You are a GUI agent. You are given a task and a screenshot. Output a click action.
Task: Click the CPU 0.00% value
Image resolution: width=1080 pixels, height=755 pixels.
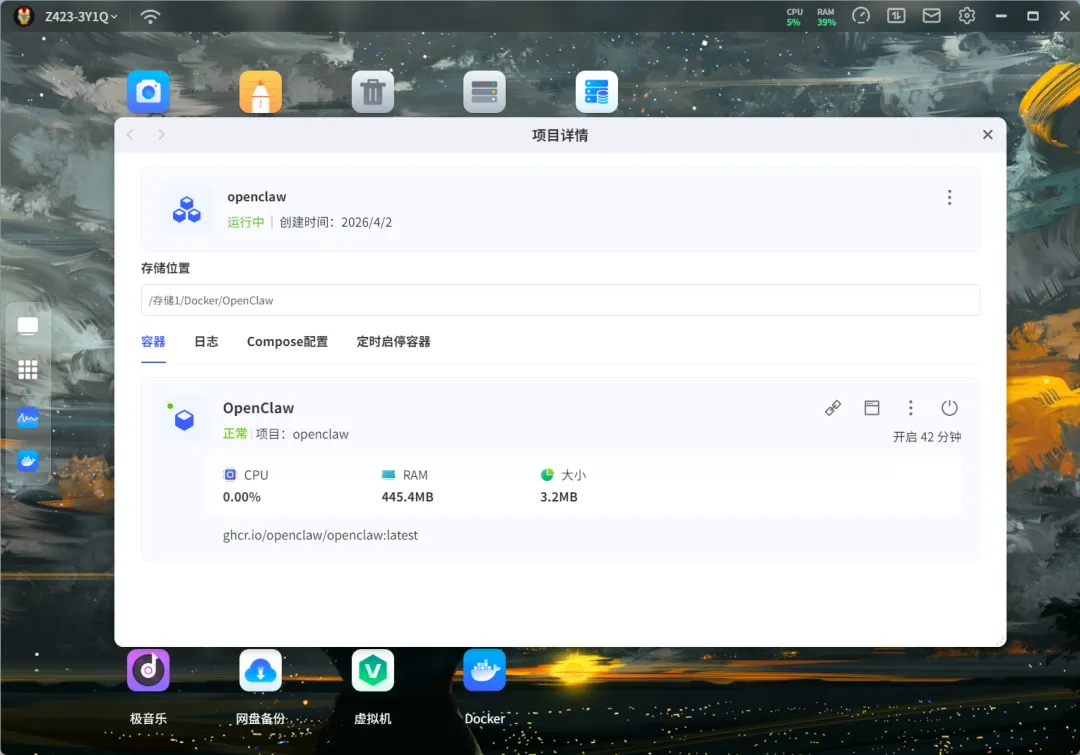point(242,497)
